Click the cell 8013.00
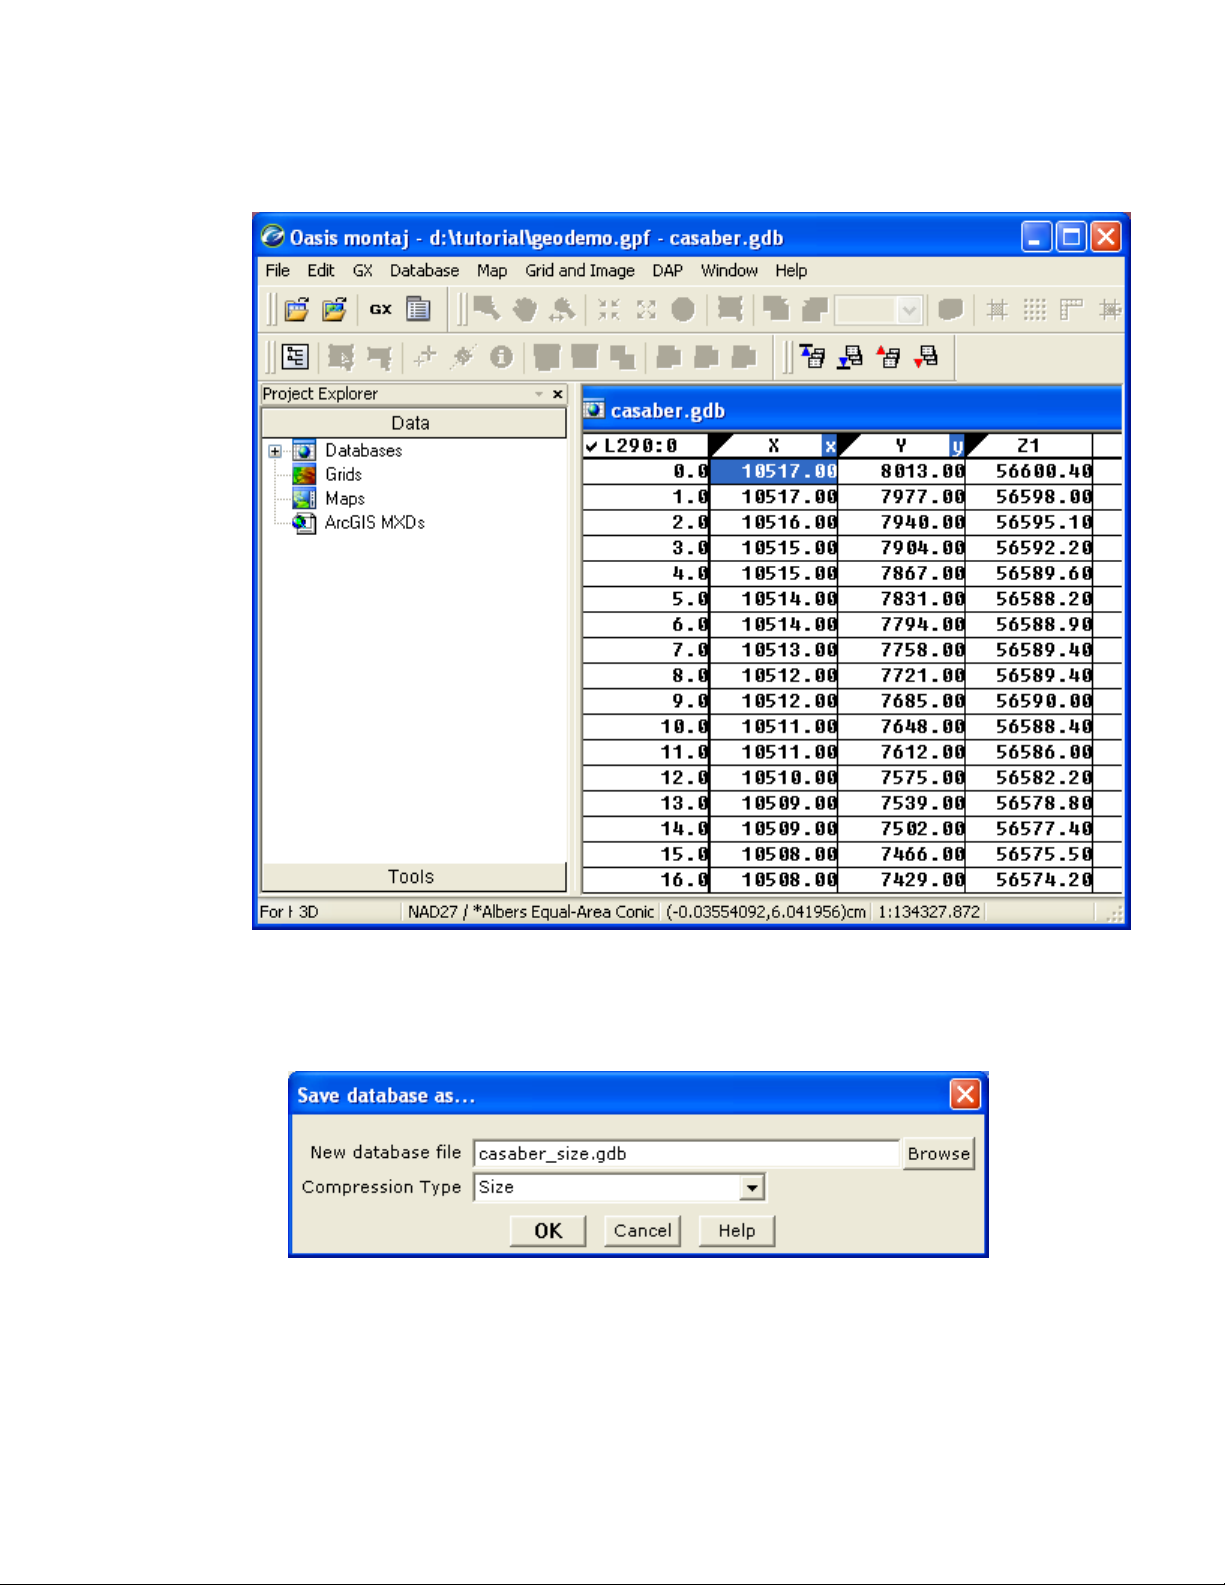The width and height of the screenshot is (1225, 1585). click(903, 471)
